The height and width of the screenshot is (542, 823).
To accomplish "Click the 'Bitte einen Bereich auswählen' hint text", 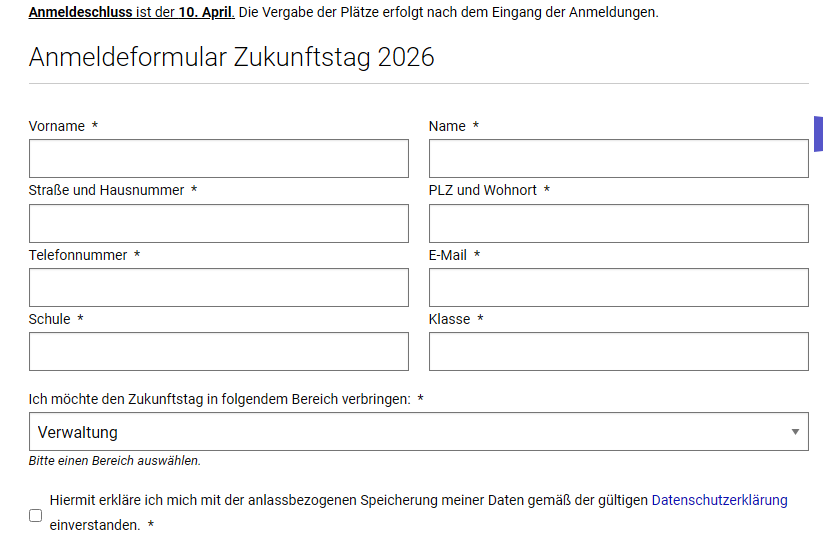I will (114, 461).
